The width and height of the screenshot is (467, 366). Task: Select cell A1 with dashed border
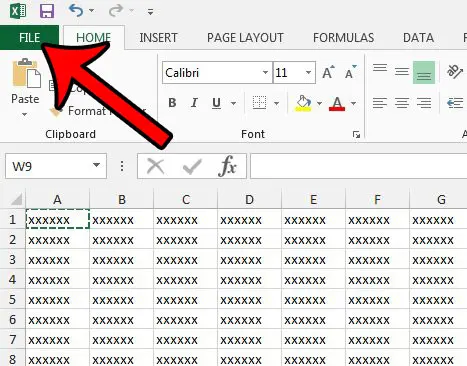point(57,219)
